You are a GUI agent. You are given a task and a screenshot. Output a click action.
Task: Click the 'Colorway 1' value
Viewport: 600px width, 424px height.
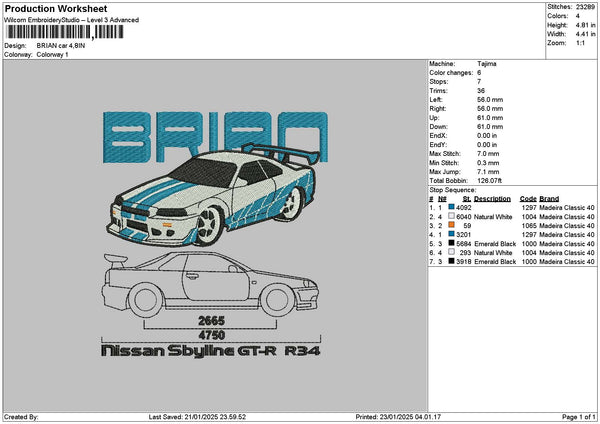pos(52,55)
